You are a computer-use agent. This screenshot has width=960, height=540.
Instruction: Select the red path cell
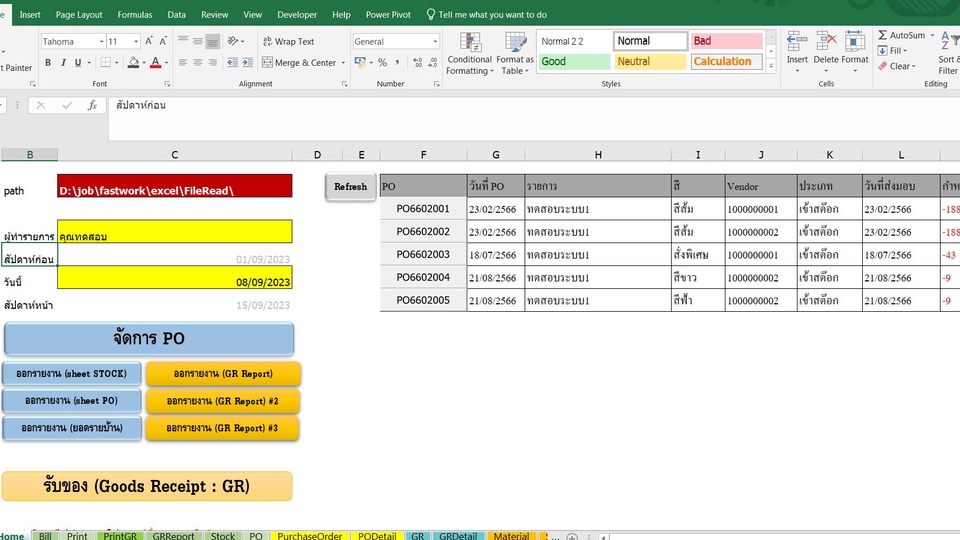(174, 186)
